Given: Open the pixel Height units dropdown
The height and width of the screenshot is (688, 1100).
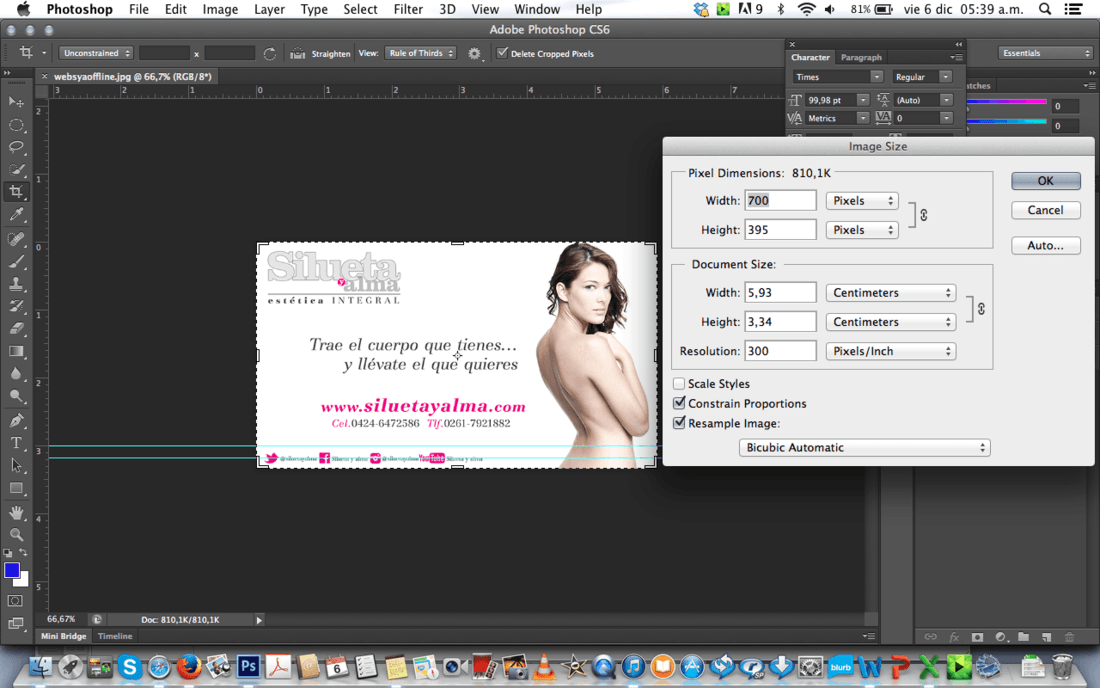Looking at the screenshot, I should (862, 230).
